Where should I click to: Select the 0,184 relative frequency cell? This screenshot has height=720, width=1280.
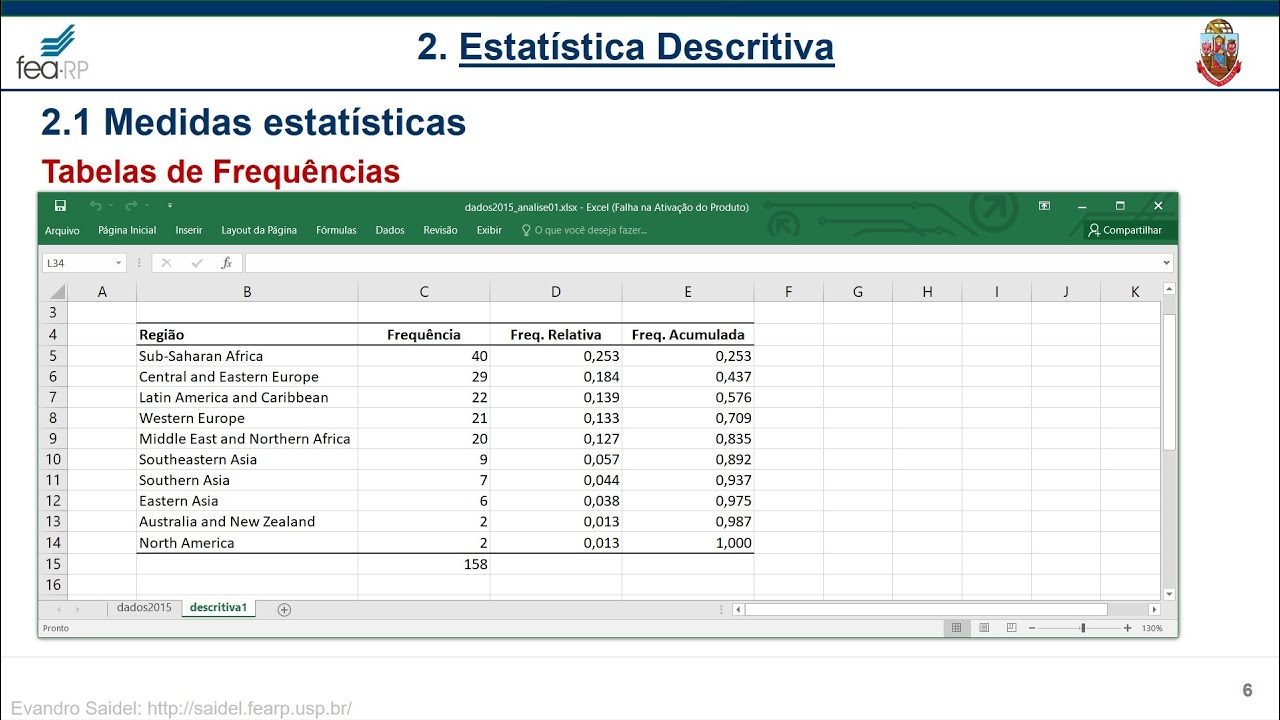(556, 377)
